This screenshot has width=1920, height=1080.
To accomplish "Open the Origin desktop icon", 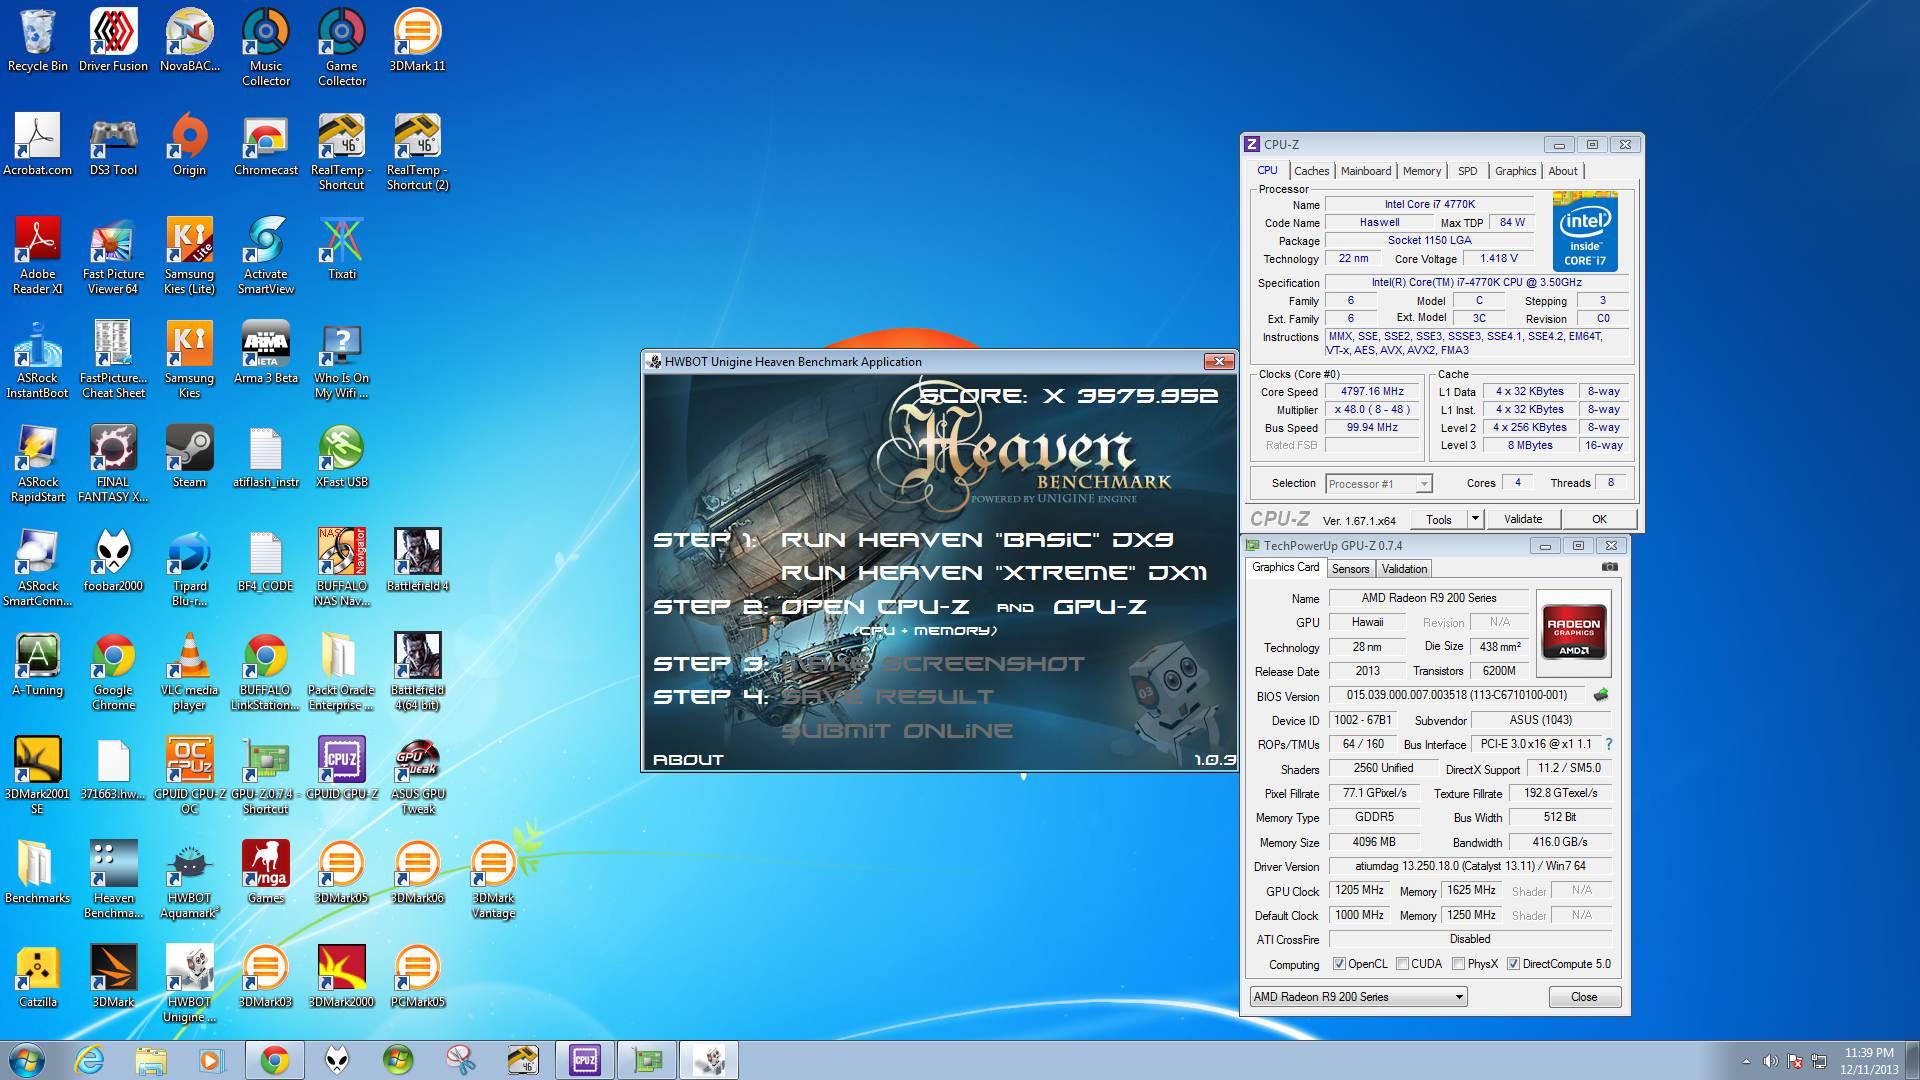I will pos(189,144).
